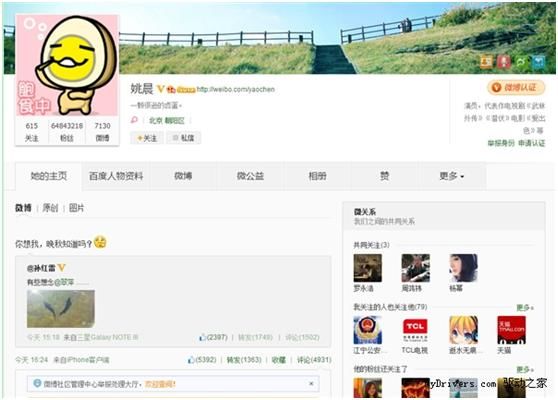Send a message with the 私信 button

point(183,138)
